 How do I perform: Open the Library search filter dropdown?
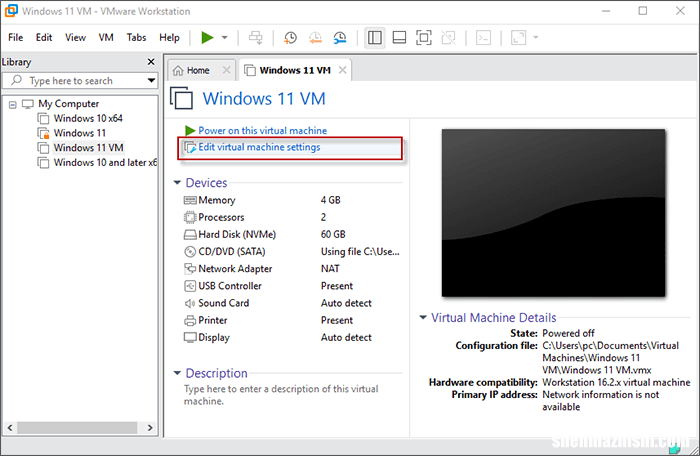tap(151, 80)
